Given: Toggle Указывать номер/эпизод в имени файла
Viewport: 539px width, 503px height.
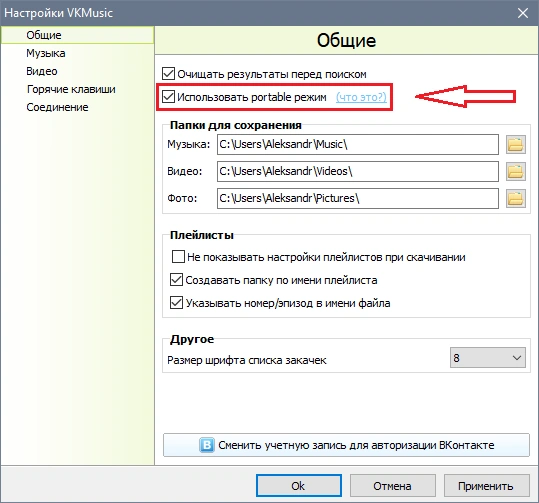Looking at the screenshot, I should pyautogui.click(x=176, y=303).
